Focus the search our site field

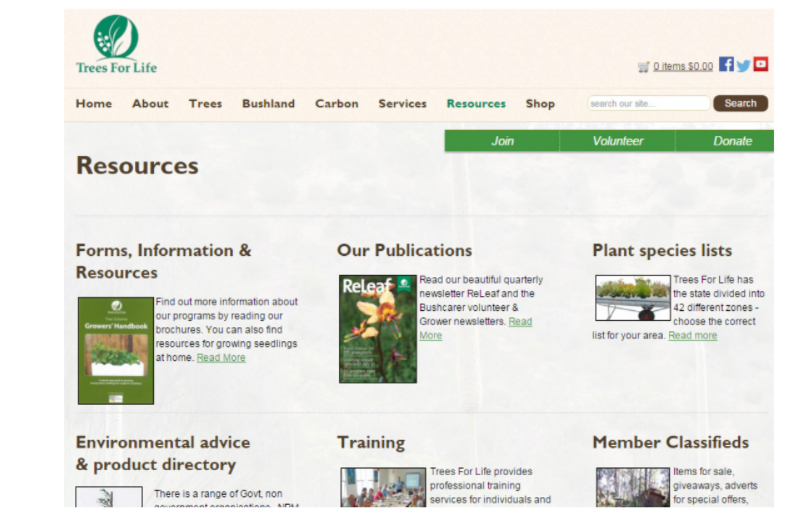pyautogui.click(x=648, y=103)
